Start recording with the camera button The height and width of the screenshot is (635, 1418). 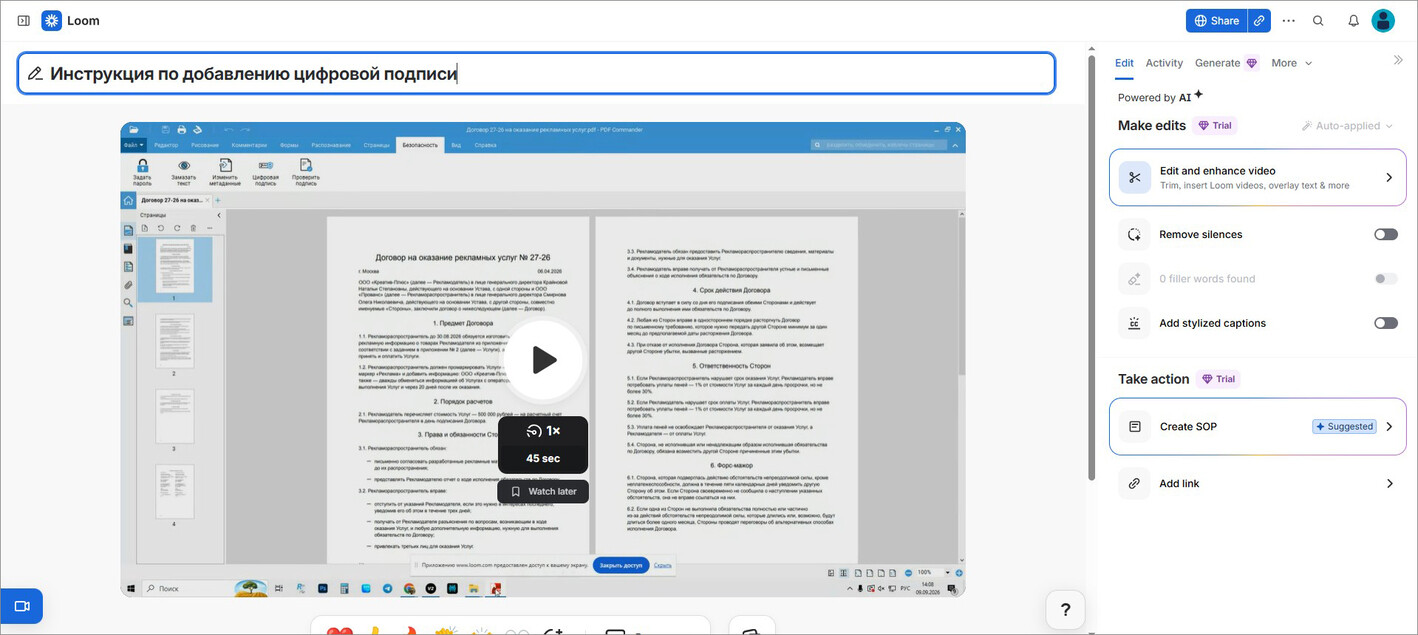click(21, 606)
